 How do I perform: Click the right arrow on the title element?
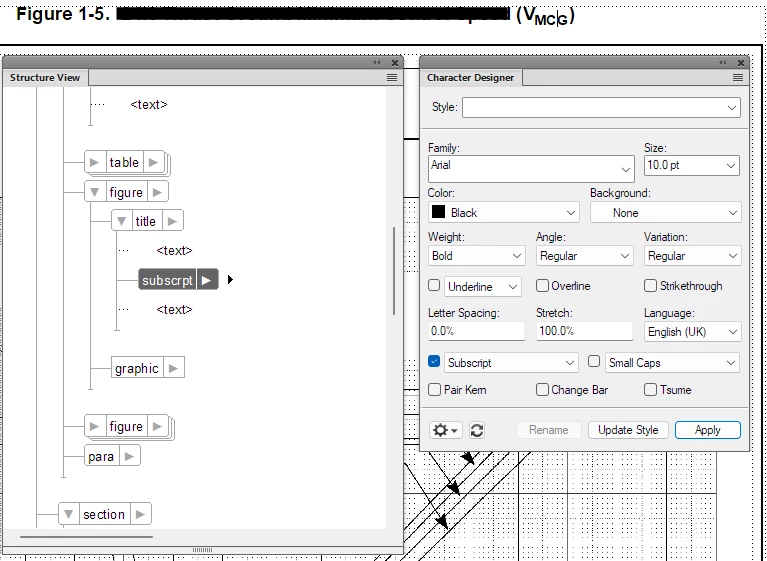[172, 221]
